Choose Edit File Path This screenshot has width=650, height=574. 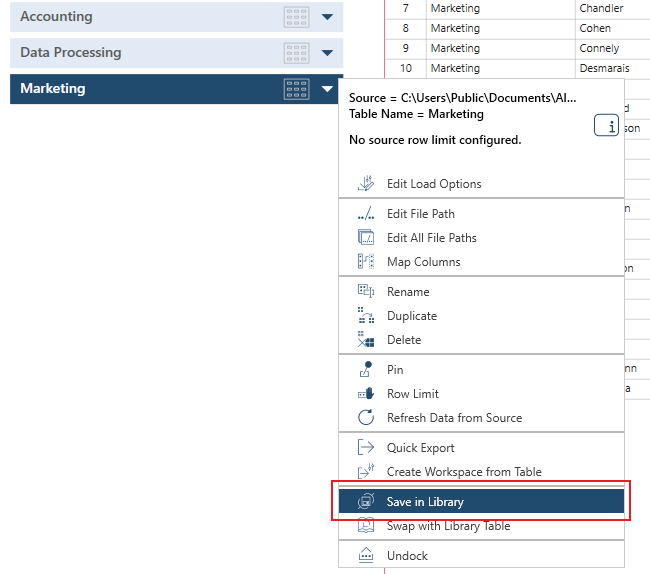click(x=481, y=214)
